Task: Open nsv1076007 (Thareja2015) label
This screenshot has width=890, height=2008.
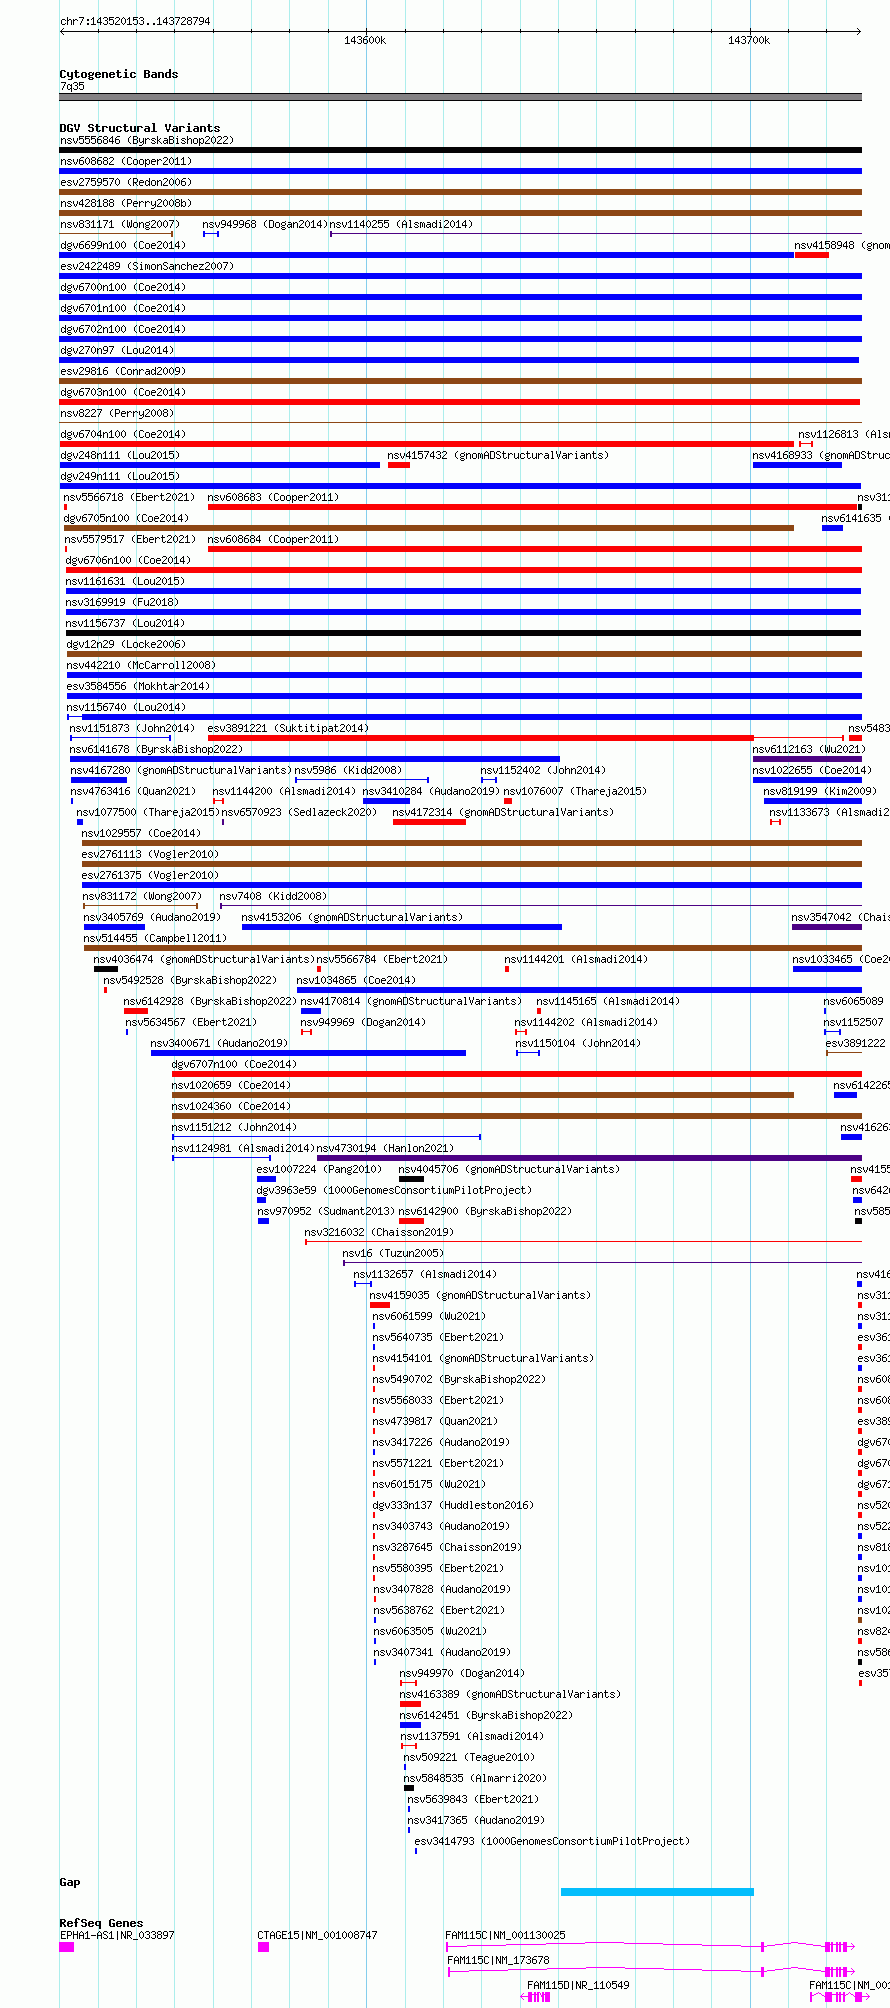Action: [x=575, y=791]
